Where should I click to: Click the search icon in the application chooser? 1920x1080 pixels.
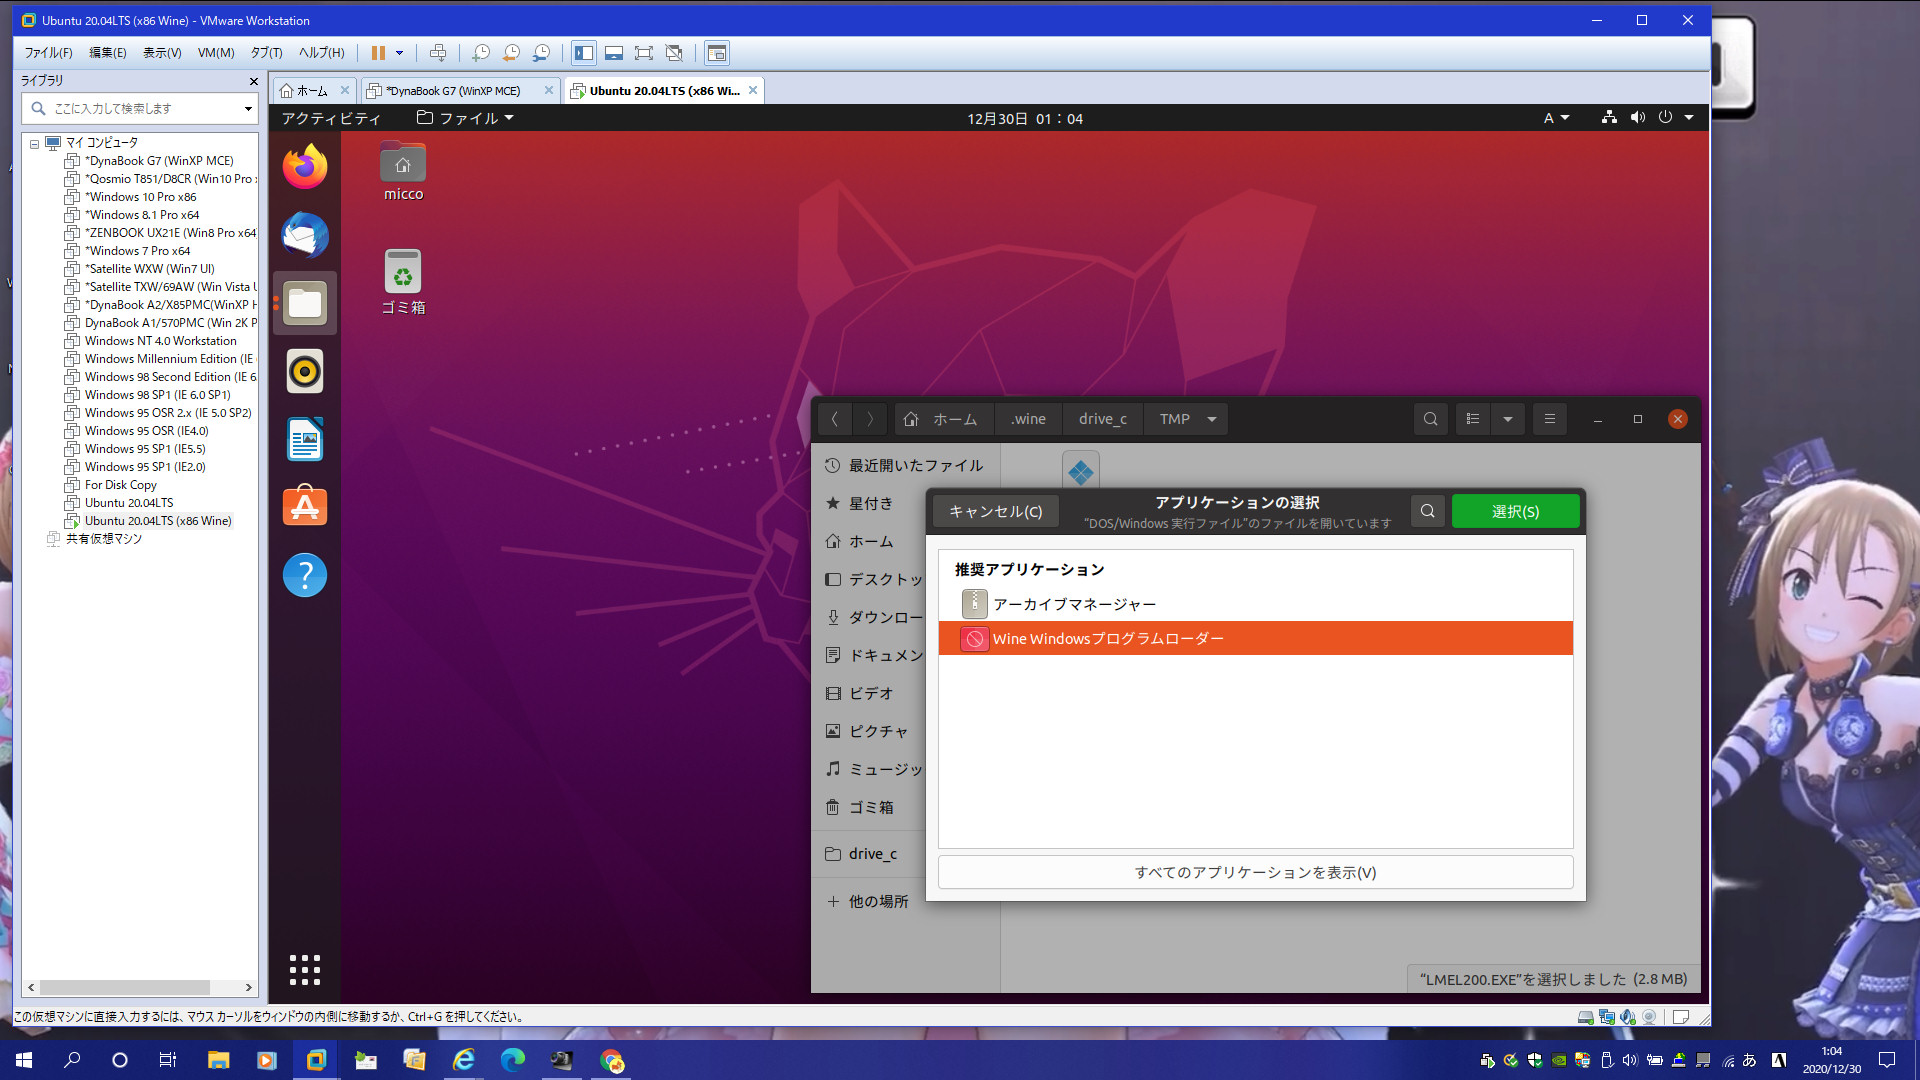[x=1428, y=511]
